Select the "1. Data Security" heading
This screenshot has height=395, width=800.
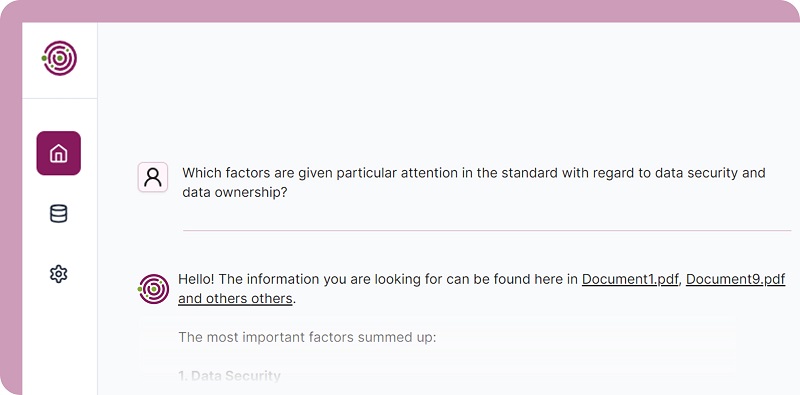(230, 376)
